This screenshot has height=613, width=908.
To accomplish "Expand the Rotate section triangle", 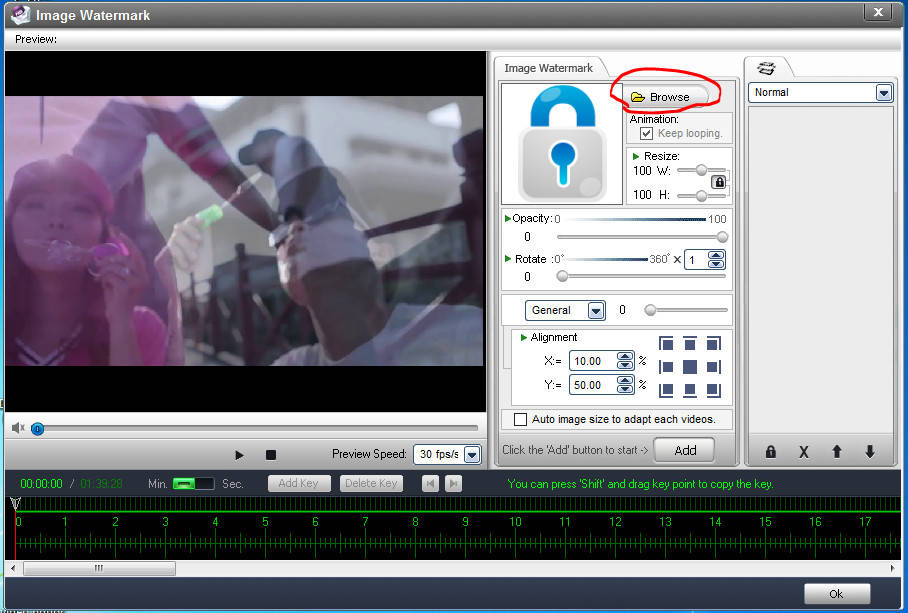I will coord(508,259).
